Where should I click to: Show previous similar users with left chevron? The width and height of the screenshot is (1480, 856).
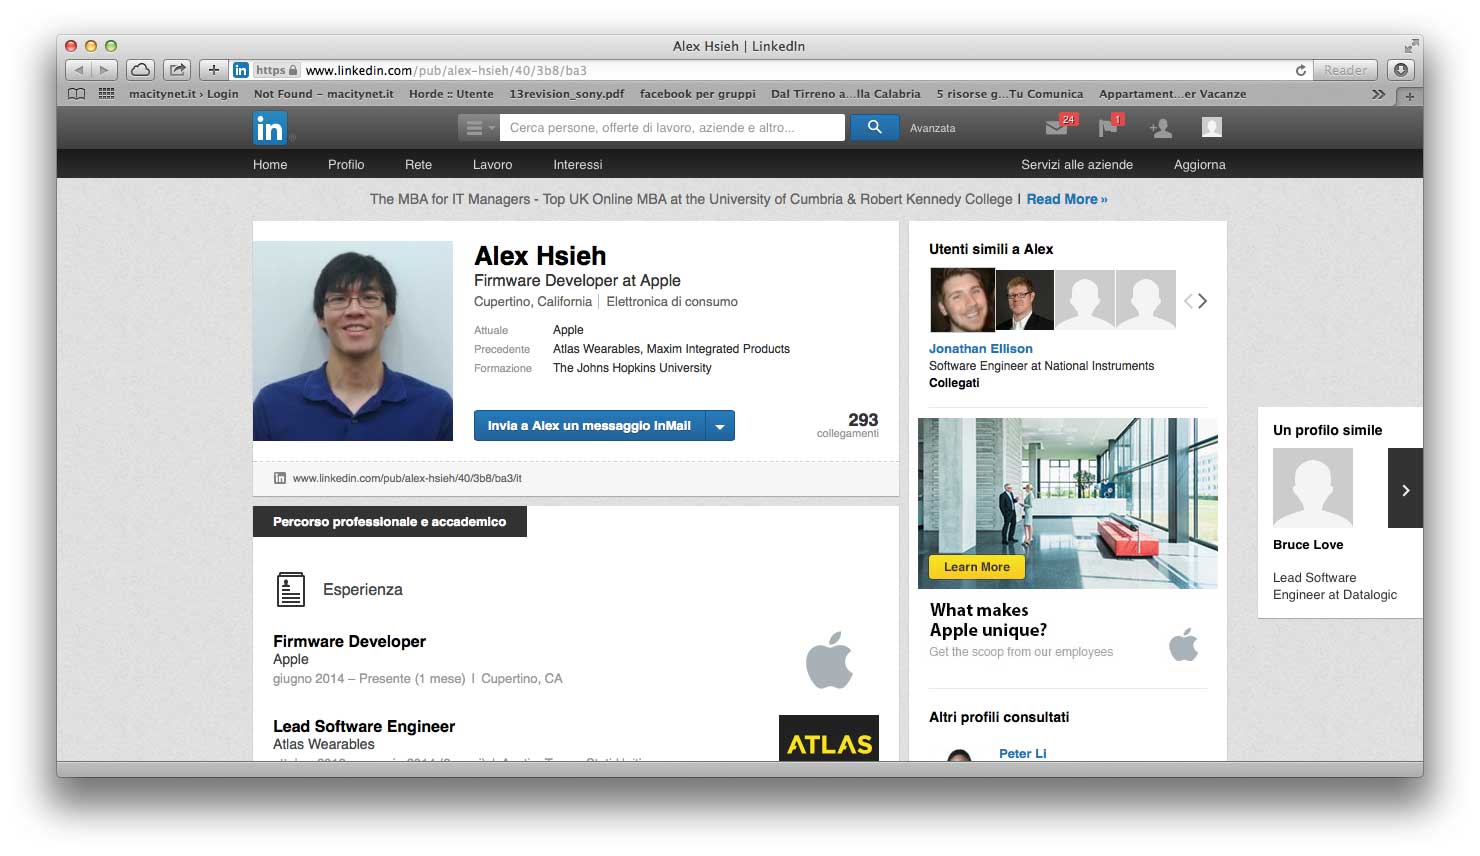pyautogui.click(x=1188, y=301)
